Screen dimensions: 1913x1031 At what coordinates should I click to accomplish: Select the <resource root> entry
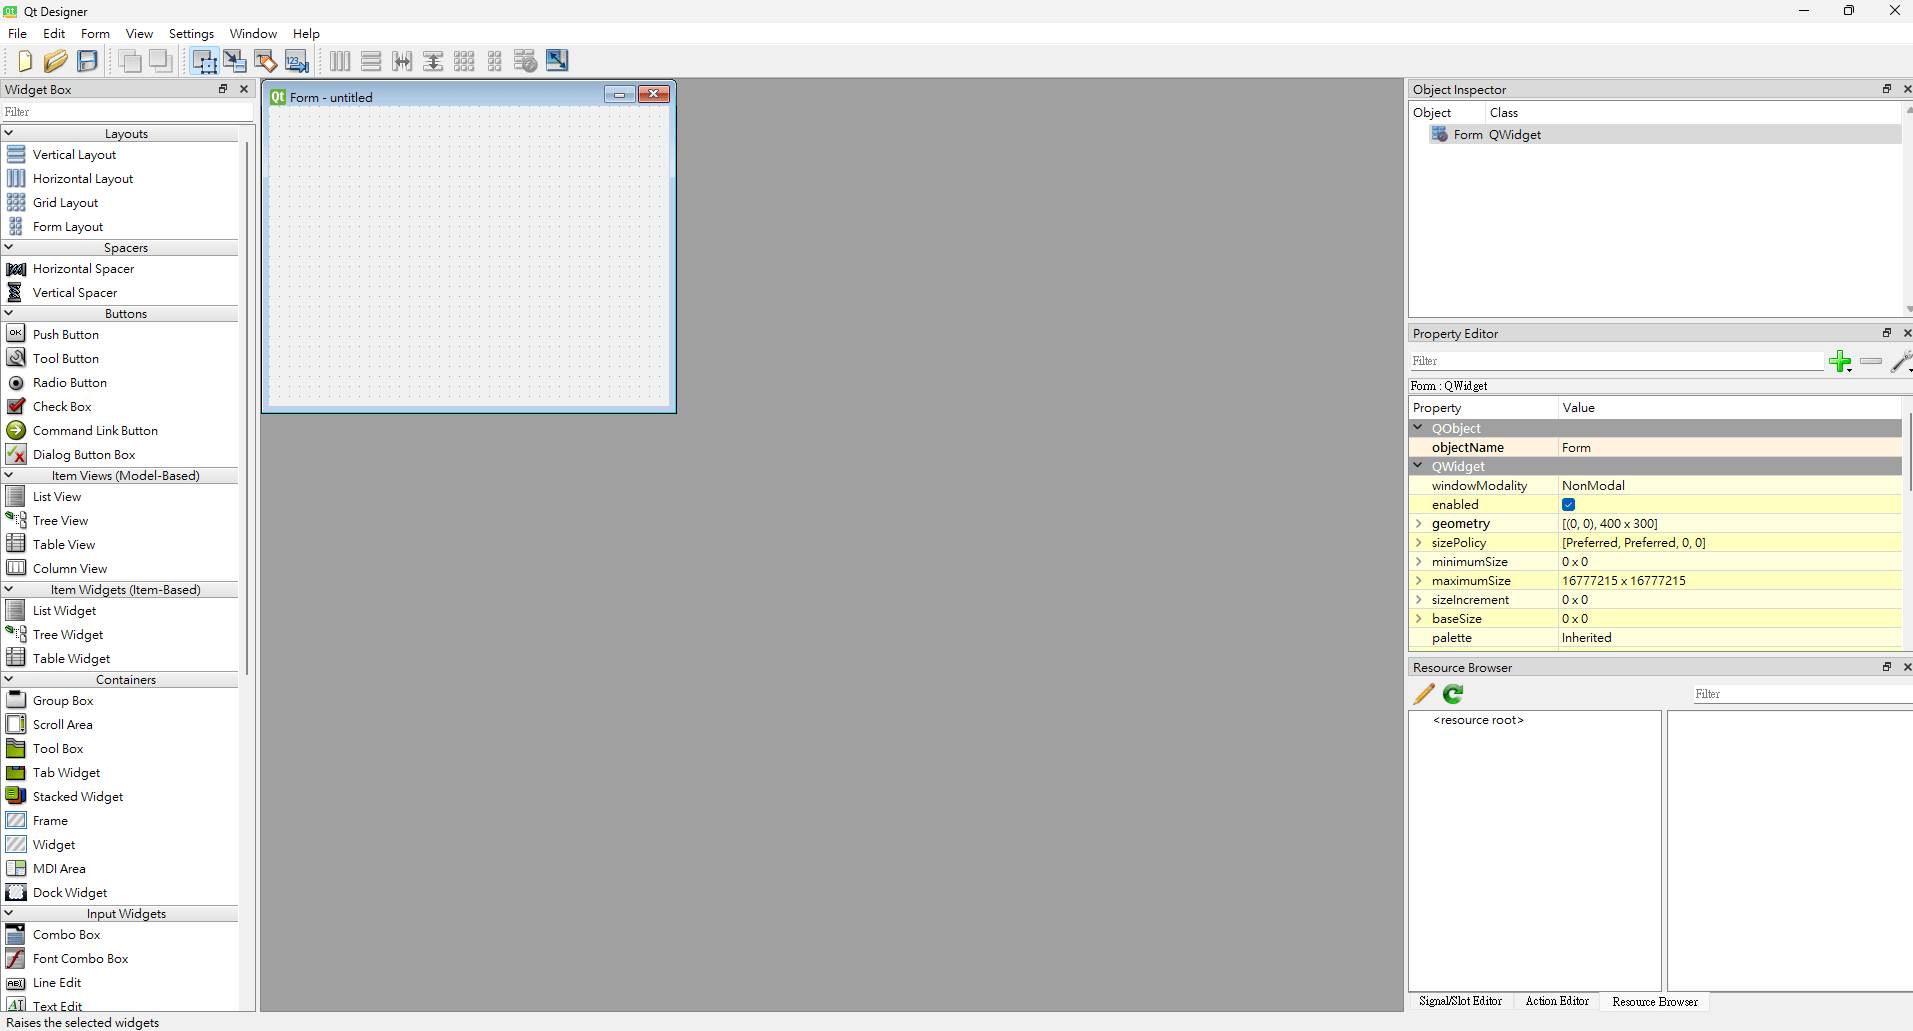(1478, 720)
